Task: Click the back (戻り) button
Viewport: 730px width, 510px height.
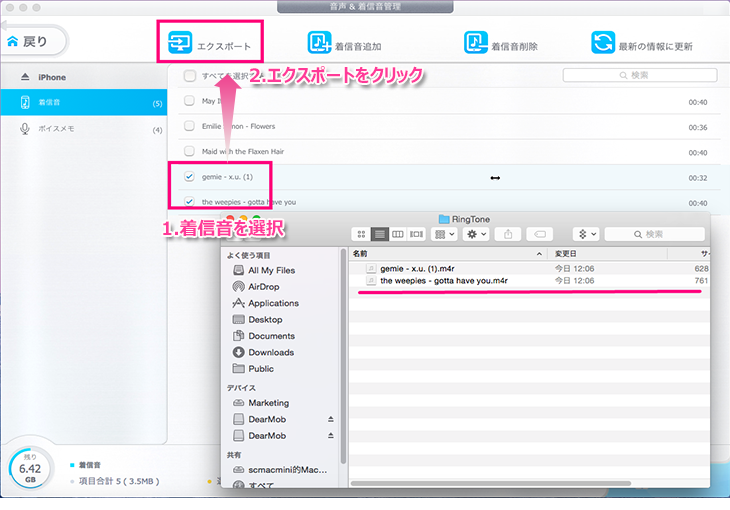Action: 35,42
